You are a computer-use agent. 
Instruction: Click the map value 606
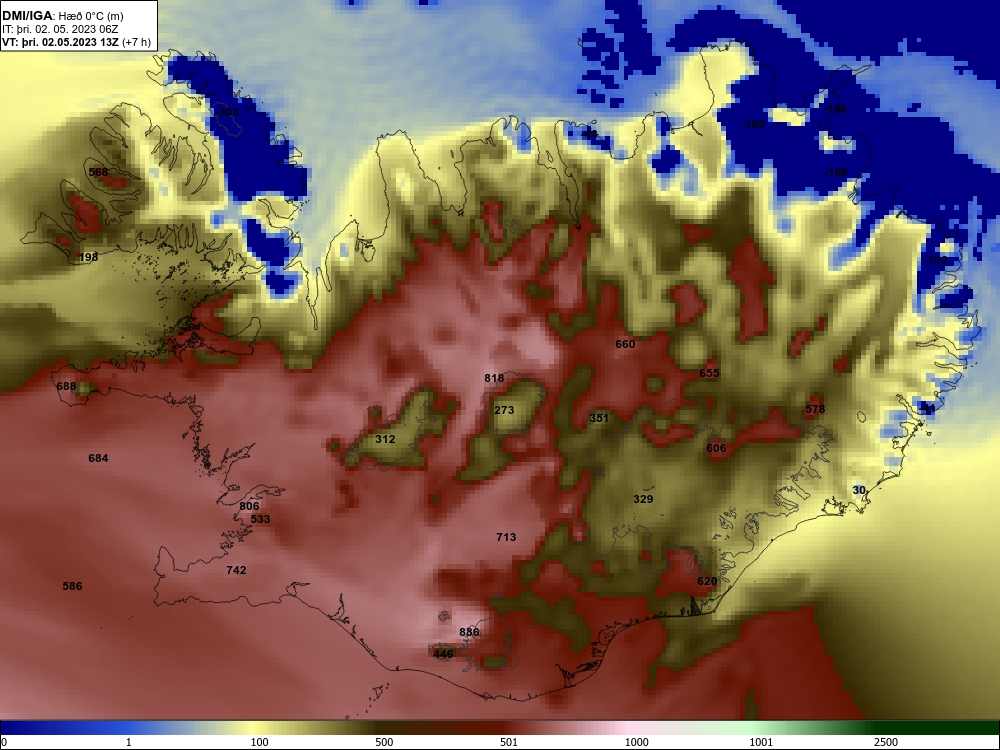(716, 448)
